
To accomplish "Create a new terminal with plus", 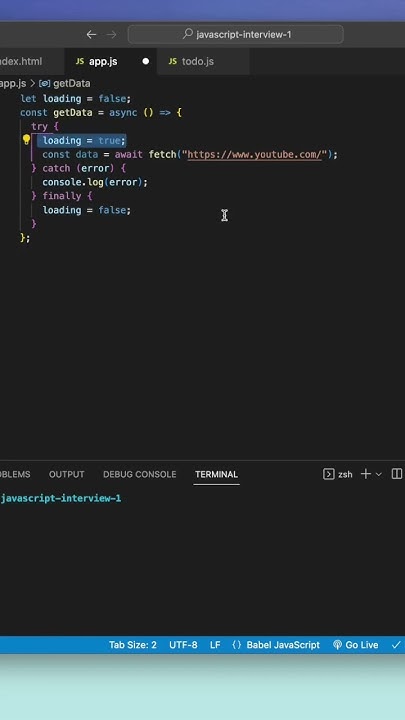I will point(366,474).
